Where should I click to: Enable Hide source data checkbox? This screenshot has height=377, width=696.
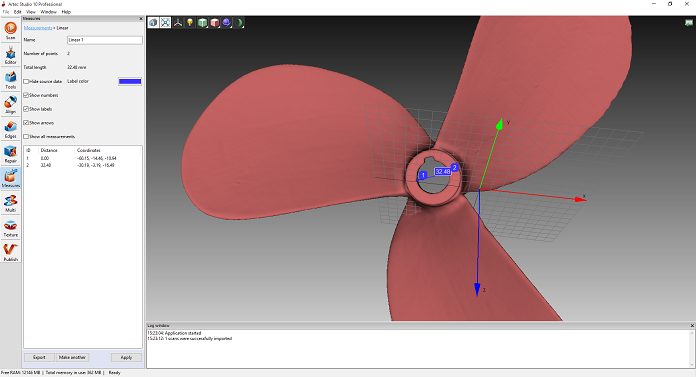(x=26, y=81)
